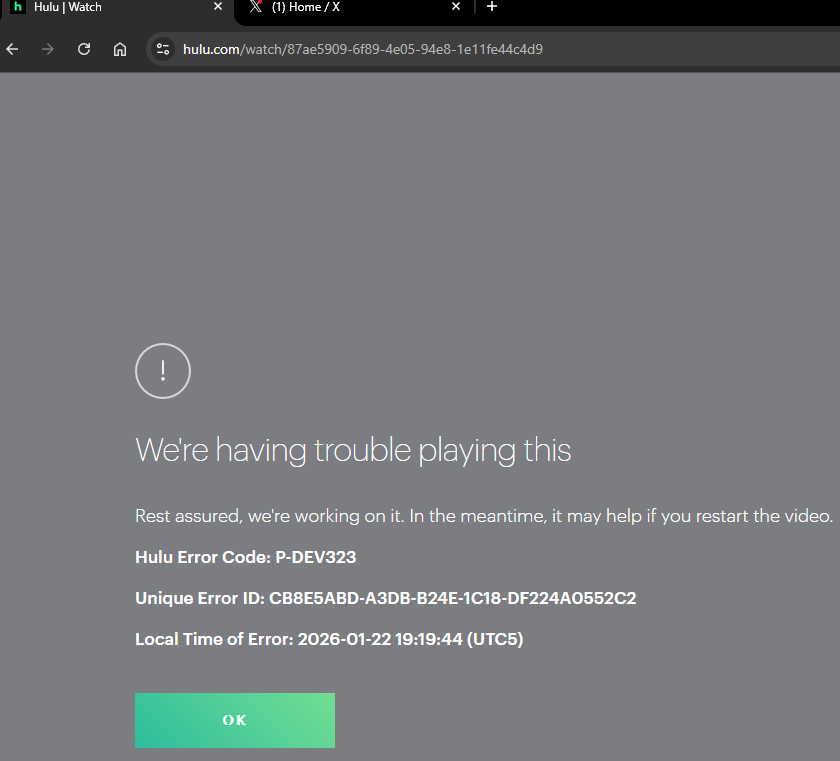Open the browser Home page icon
The height and width of the screenshot is (761, 840).
[120, 49]
